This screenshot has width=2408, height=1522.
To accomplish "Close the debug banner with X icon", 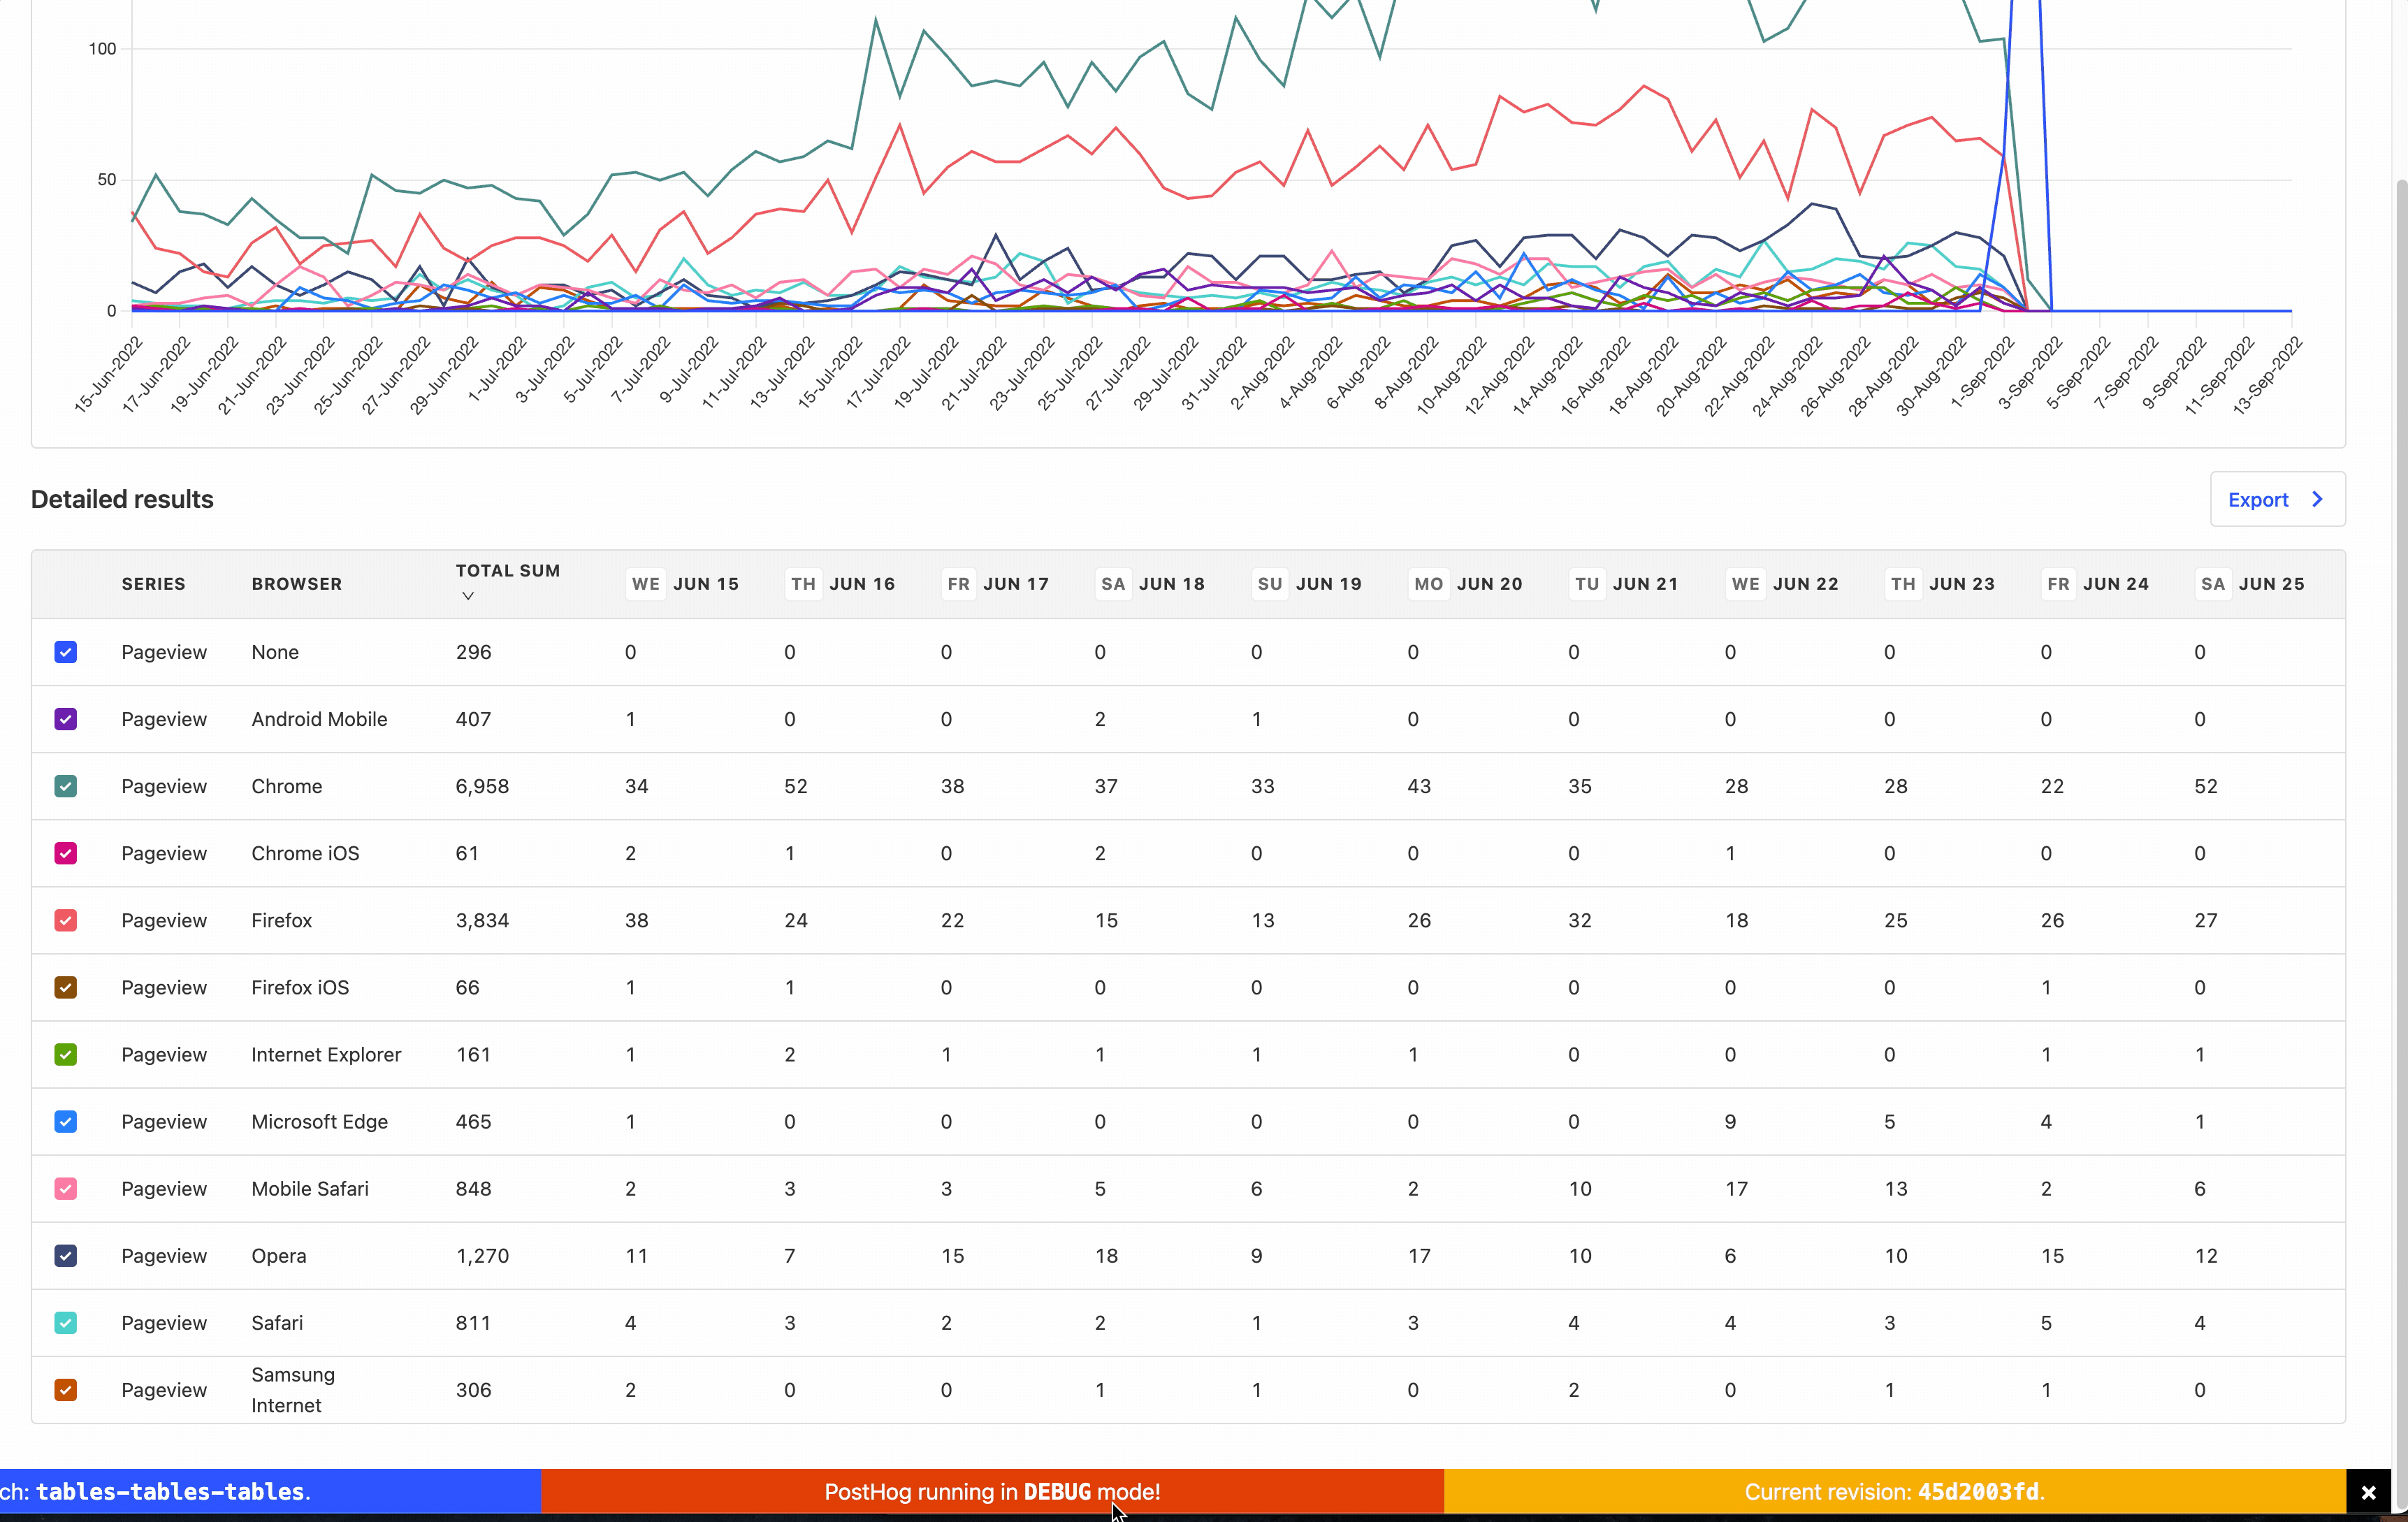I will pyautogui.click(x=2368, y=1493).
